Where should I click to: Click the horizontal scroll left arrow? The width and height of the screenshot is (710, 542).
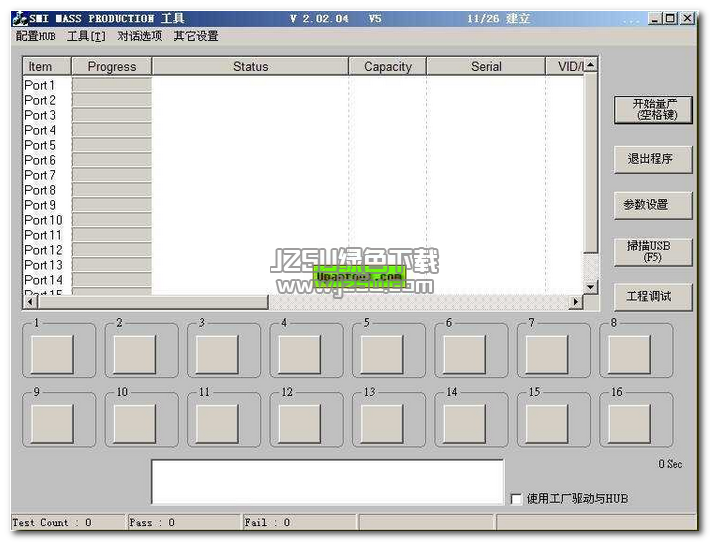(x=30, y=302)
